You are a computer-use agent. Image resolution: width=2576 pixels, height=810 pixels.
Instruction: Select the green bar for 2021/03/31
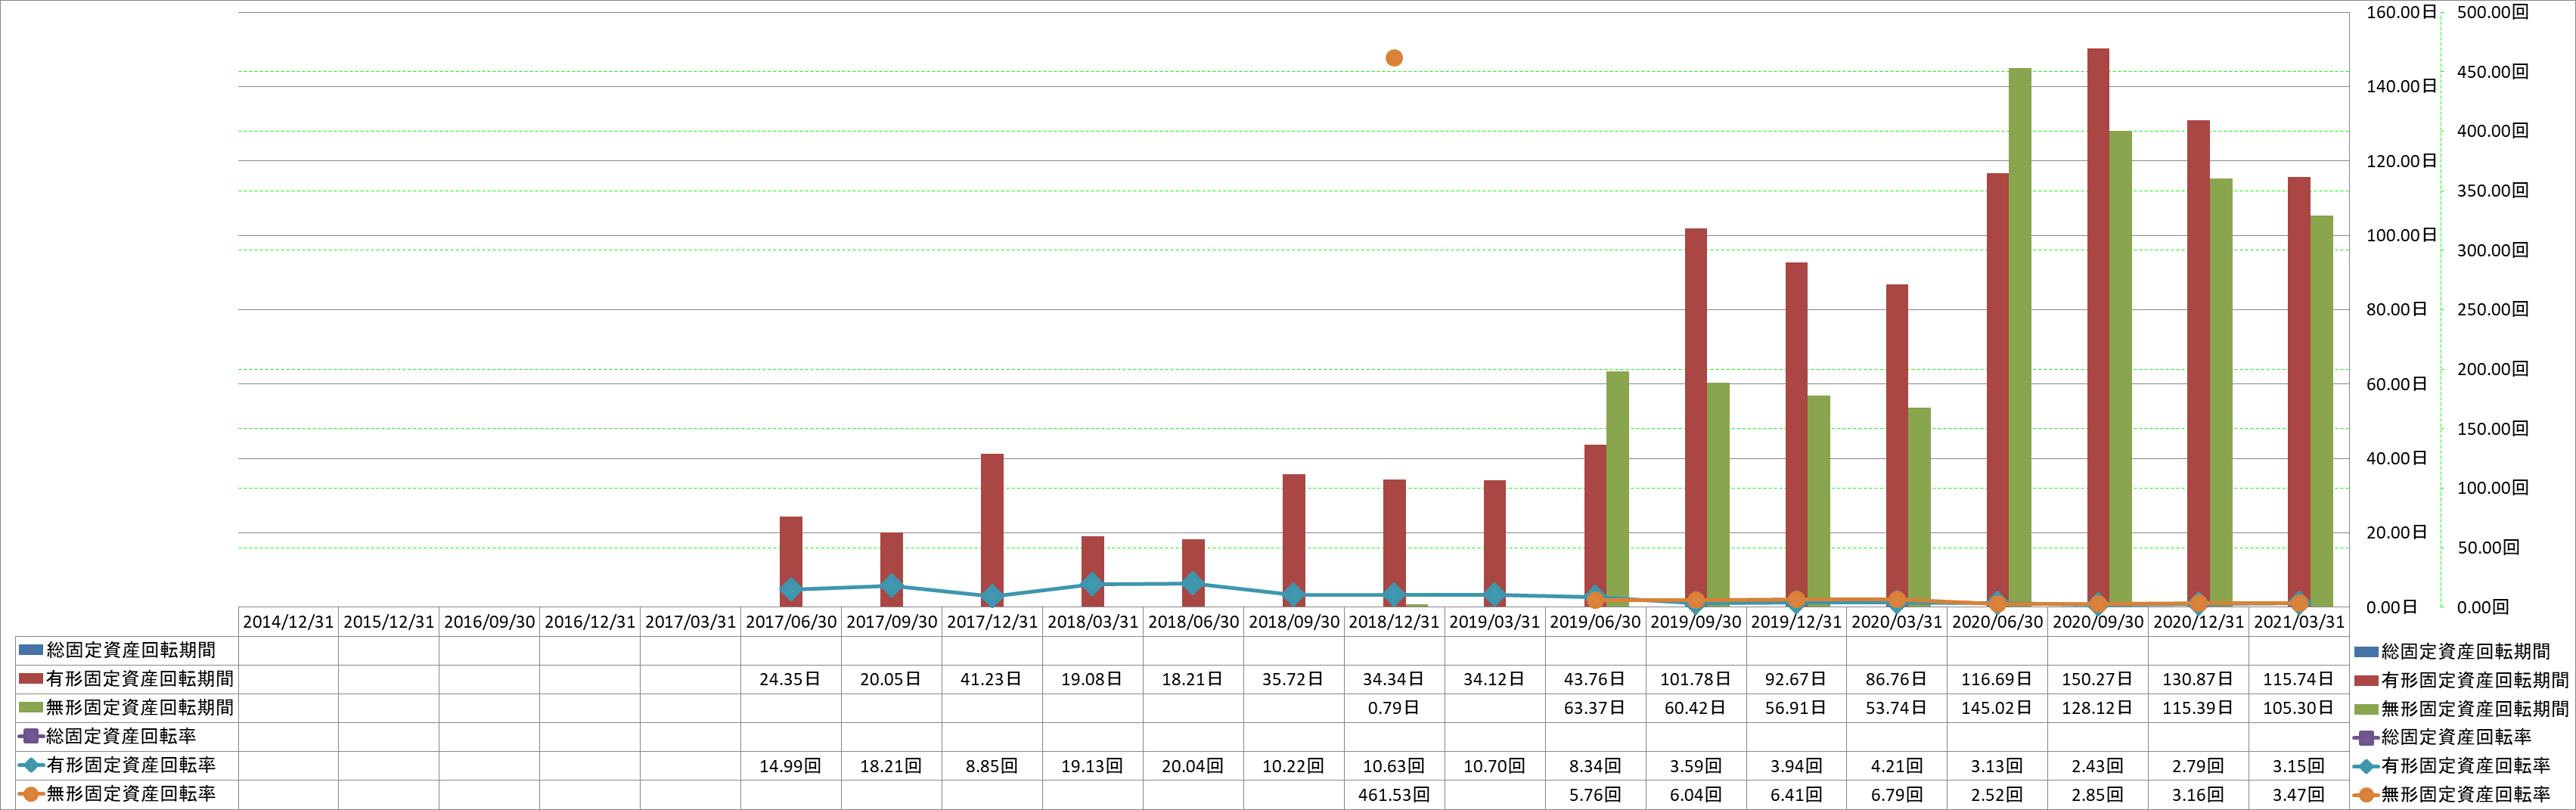click(2321, 411)
